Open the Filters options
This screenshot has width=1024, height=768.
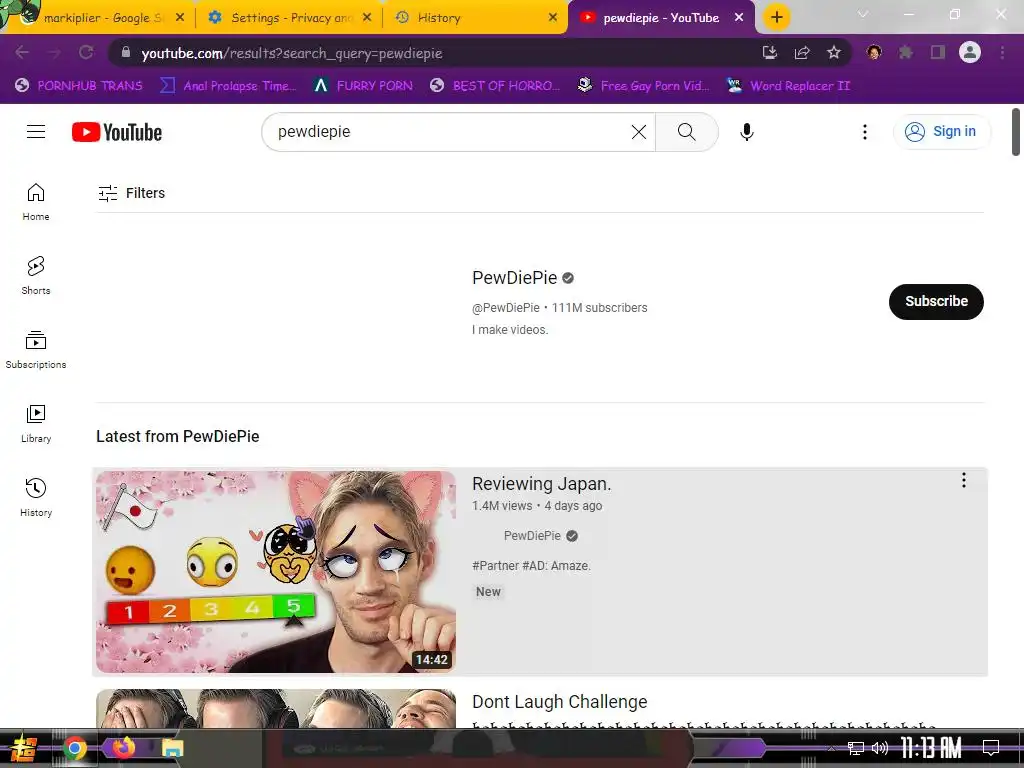(131, 193)
